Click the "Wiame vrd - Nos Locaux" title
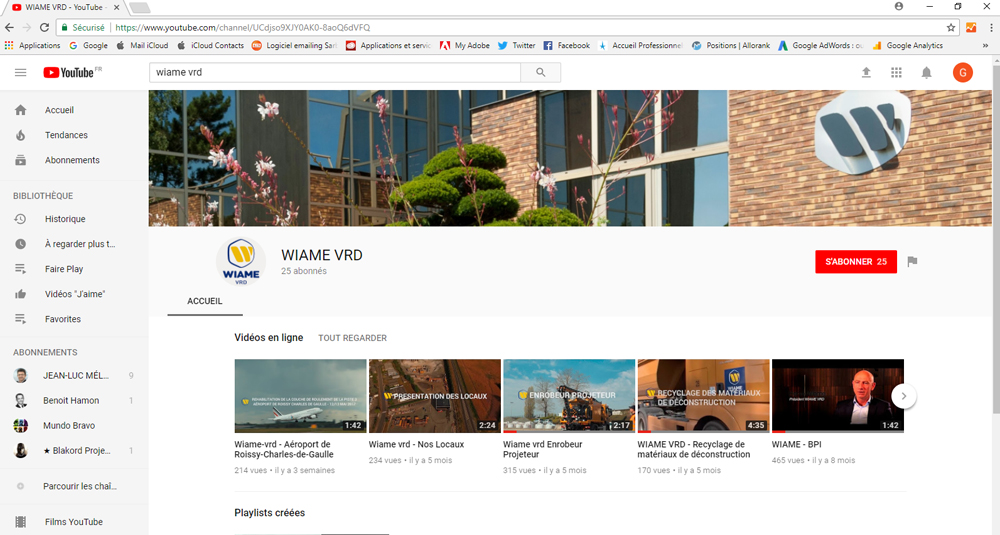1000x535 pixels. pyautogui.click(x=416, y=444)
